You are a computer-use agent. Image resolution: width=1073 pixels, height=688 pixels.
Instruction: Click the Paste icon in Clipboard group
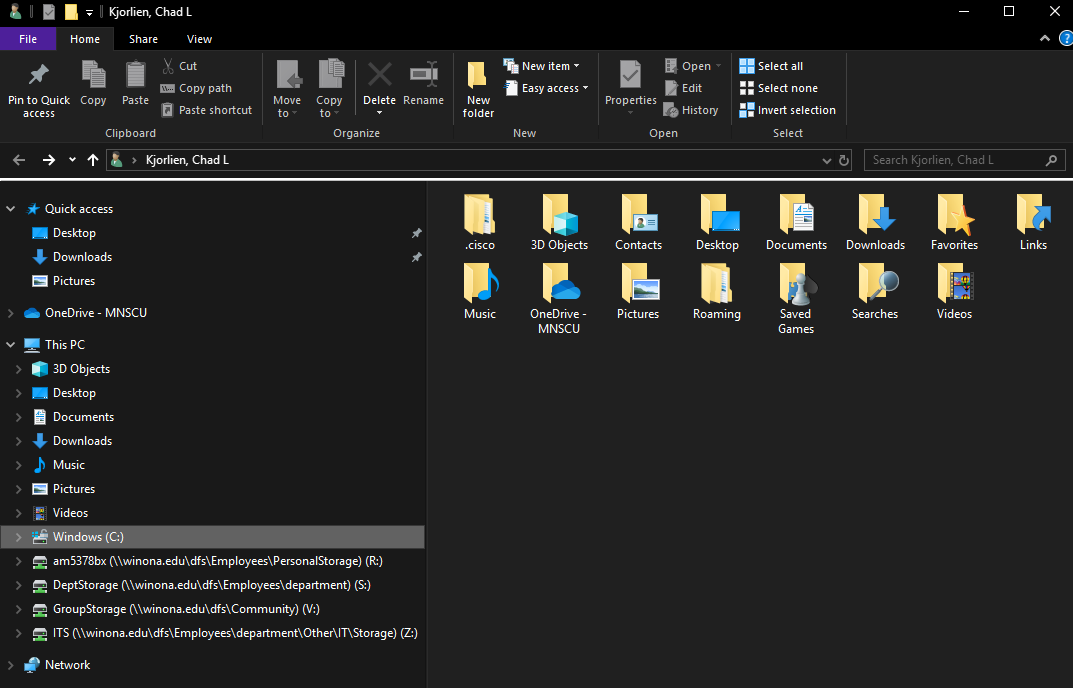coord(135,76)
